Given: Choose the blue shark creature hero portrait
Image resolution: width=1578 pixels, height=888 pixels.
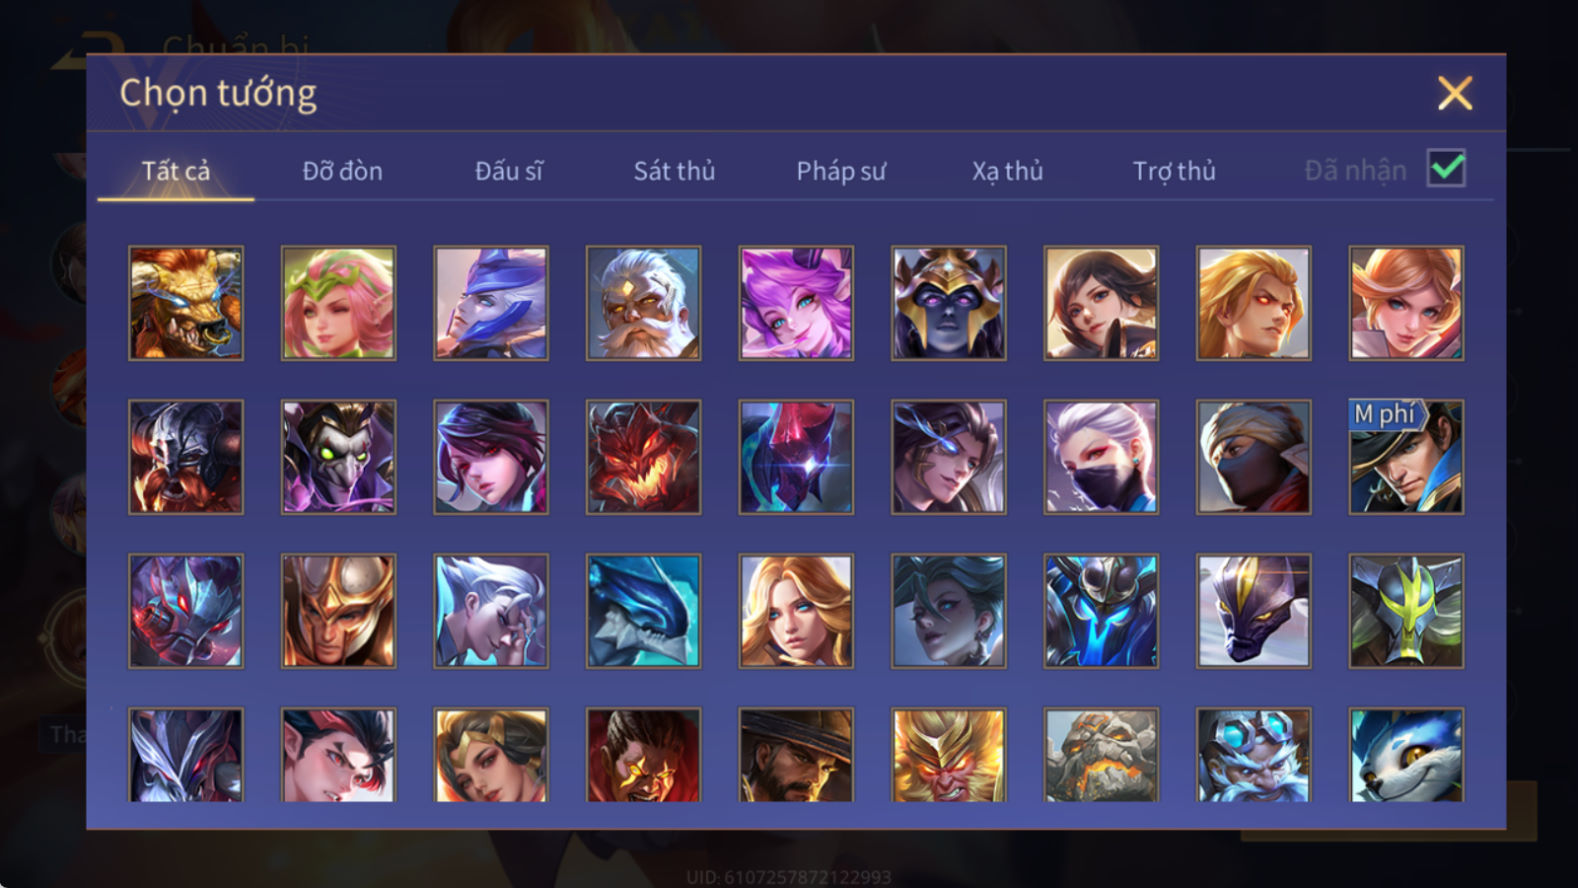Looking at the screenshot, I should 643,611.
